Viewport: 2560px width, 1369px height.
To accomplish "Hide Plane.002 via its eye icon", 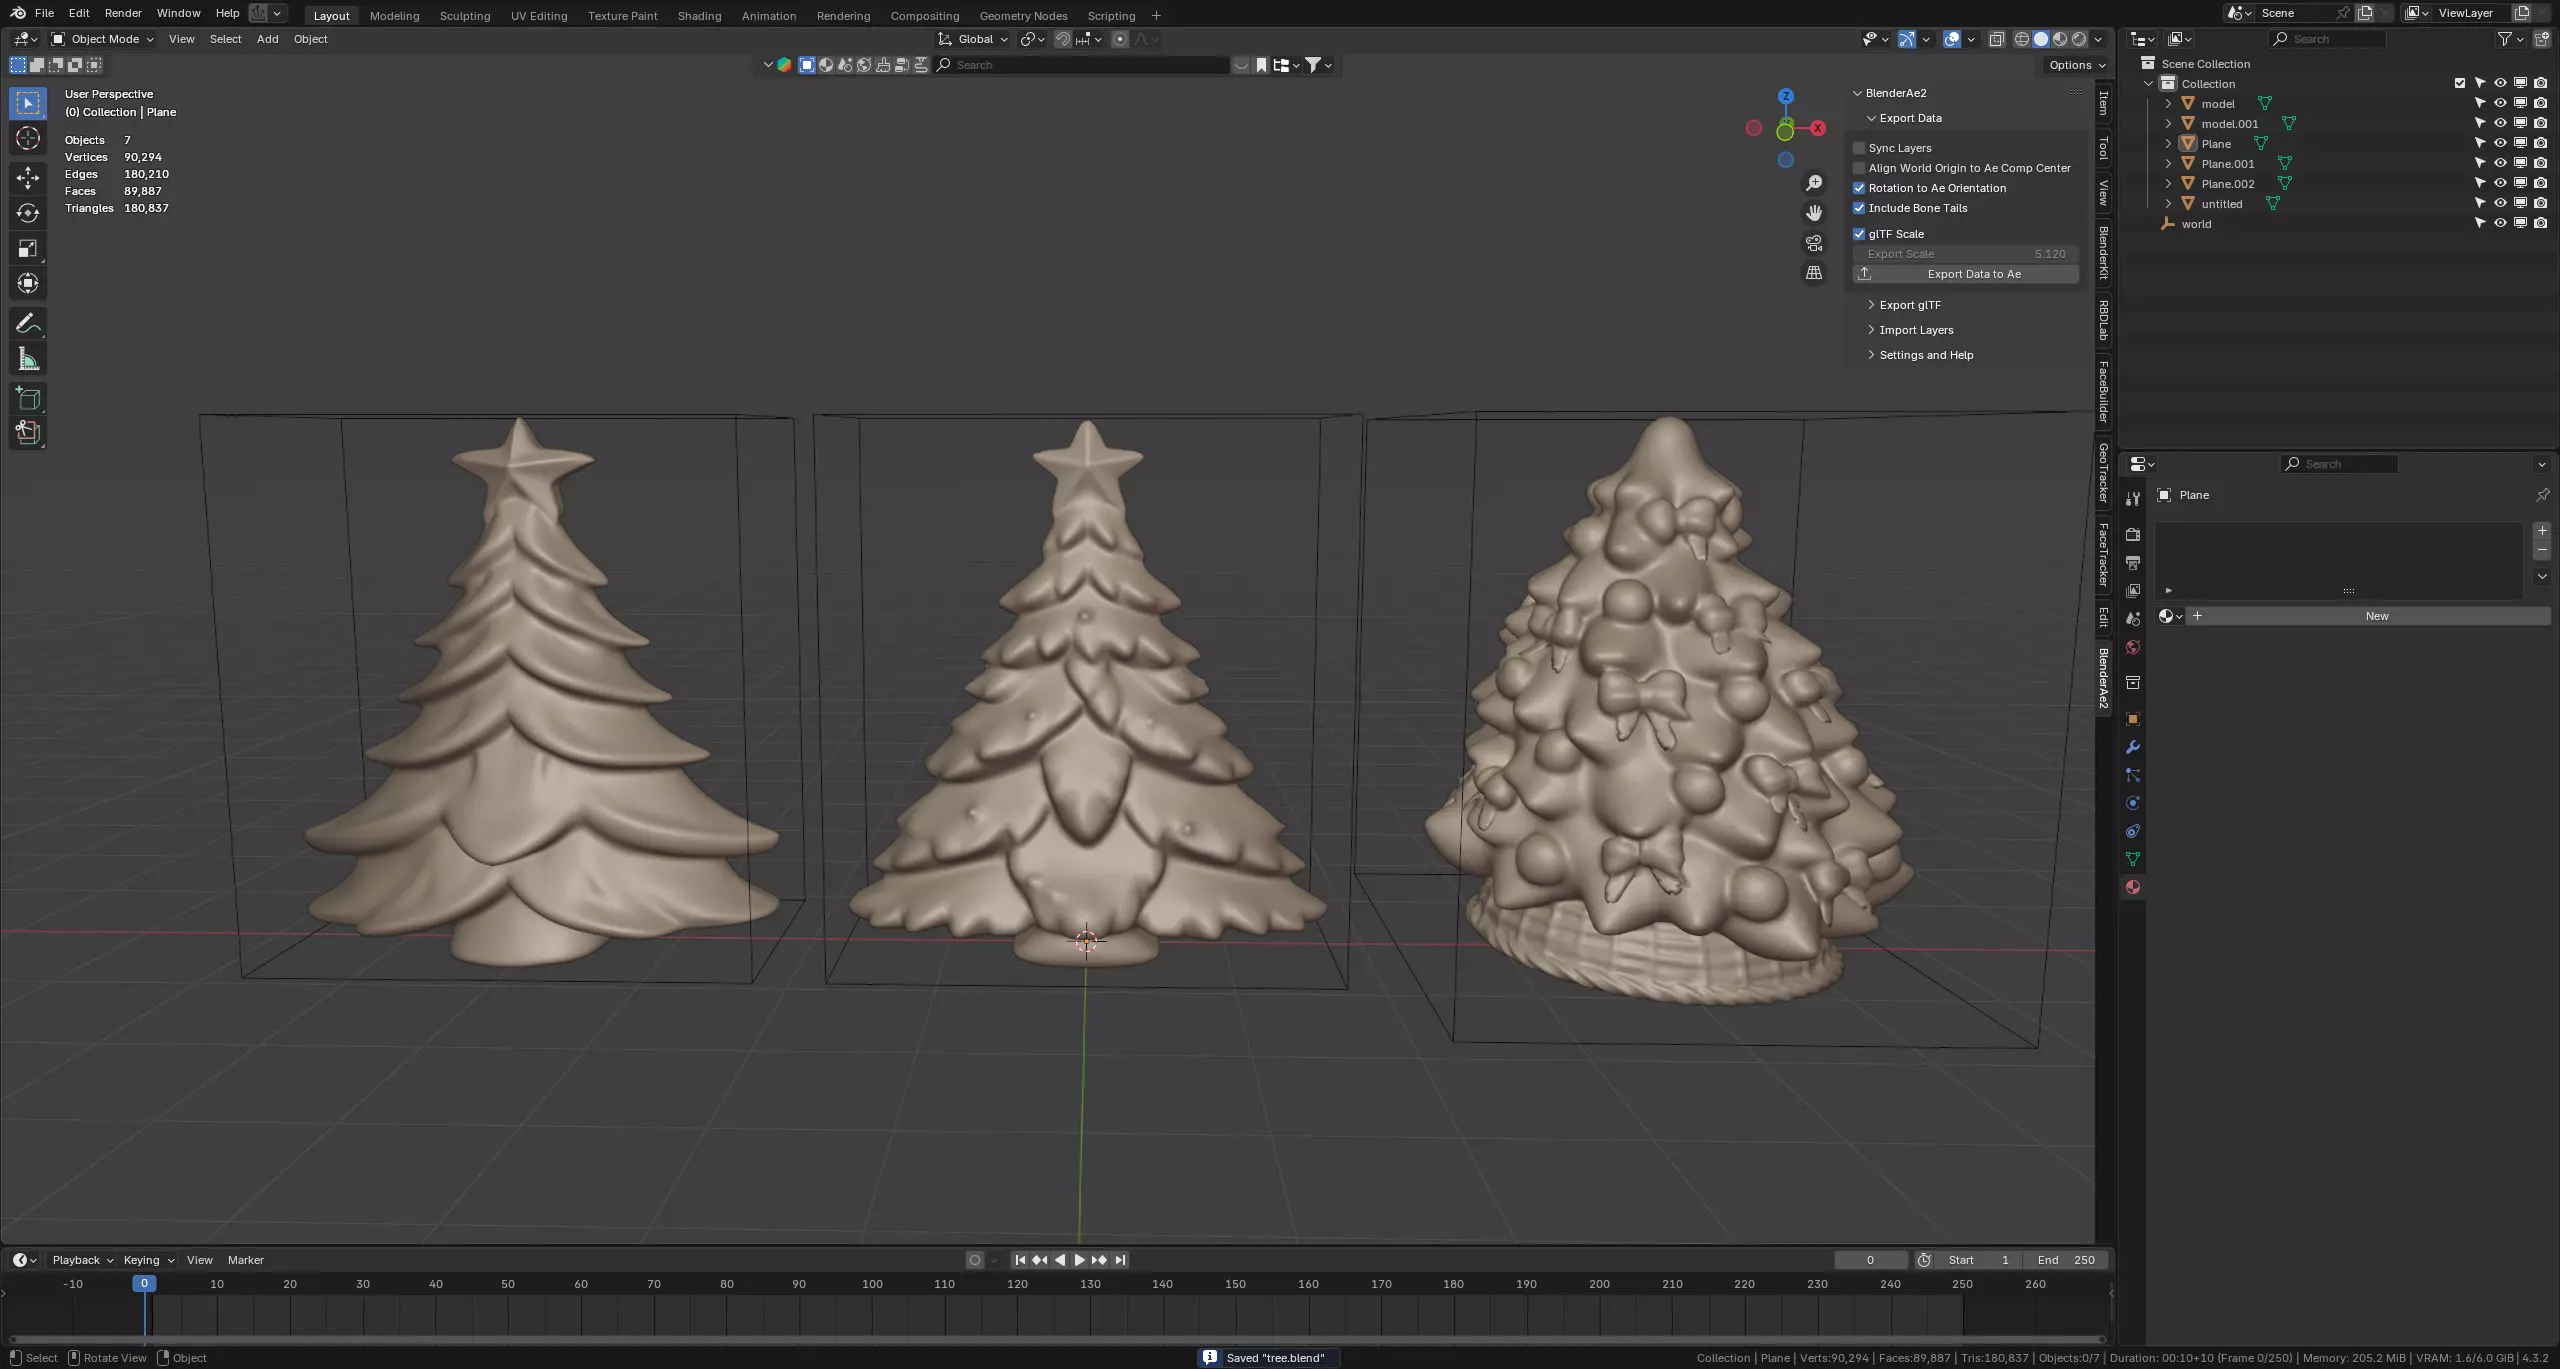I will pyautogui.click(x=2500, y=183).
